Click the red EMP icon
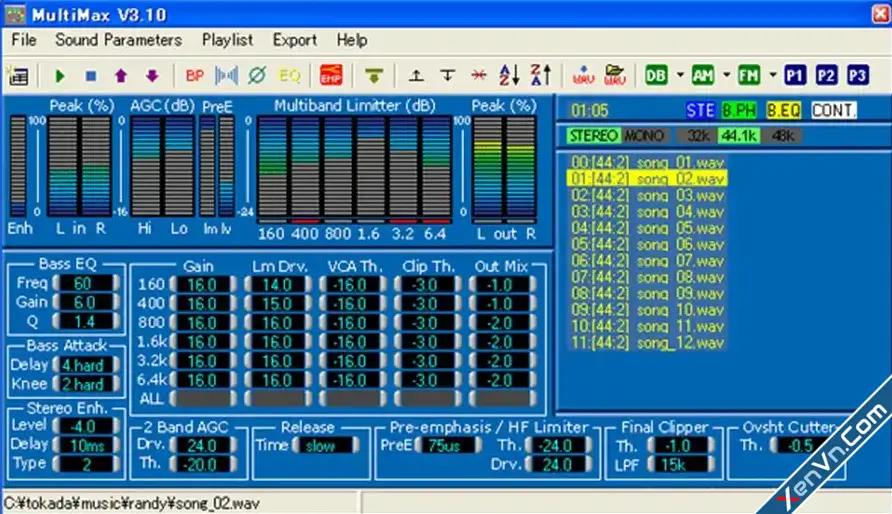The image size is (892, 514). click(x=331, y=75)
